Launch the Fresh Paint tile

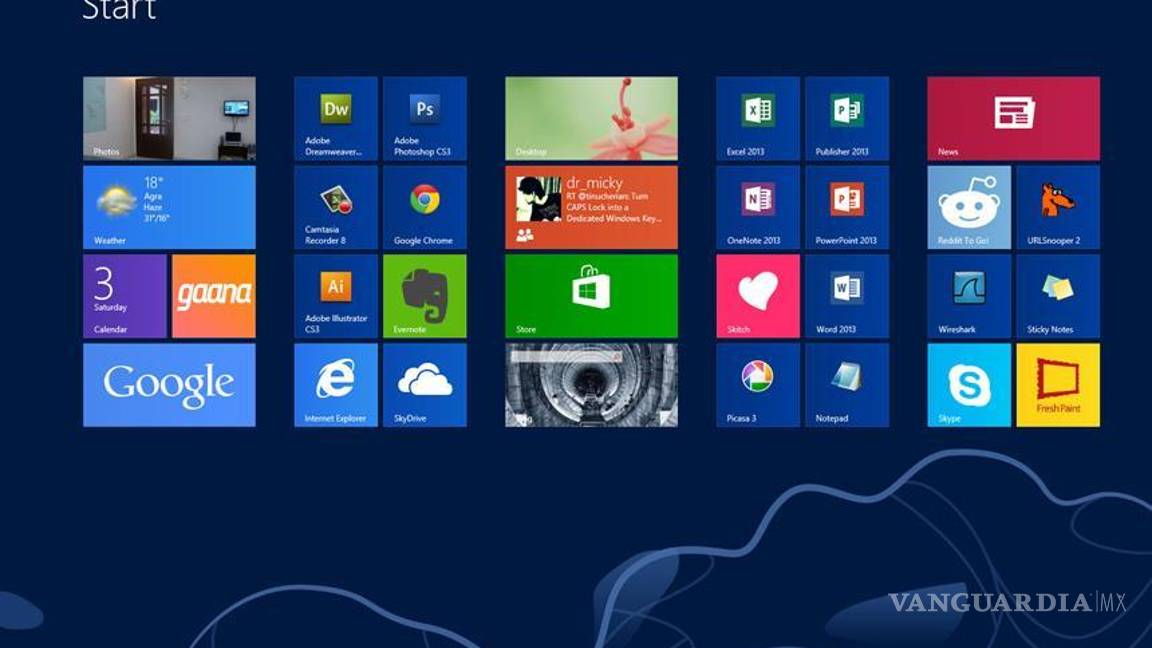click(x=1058, y=385)
